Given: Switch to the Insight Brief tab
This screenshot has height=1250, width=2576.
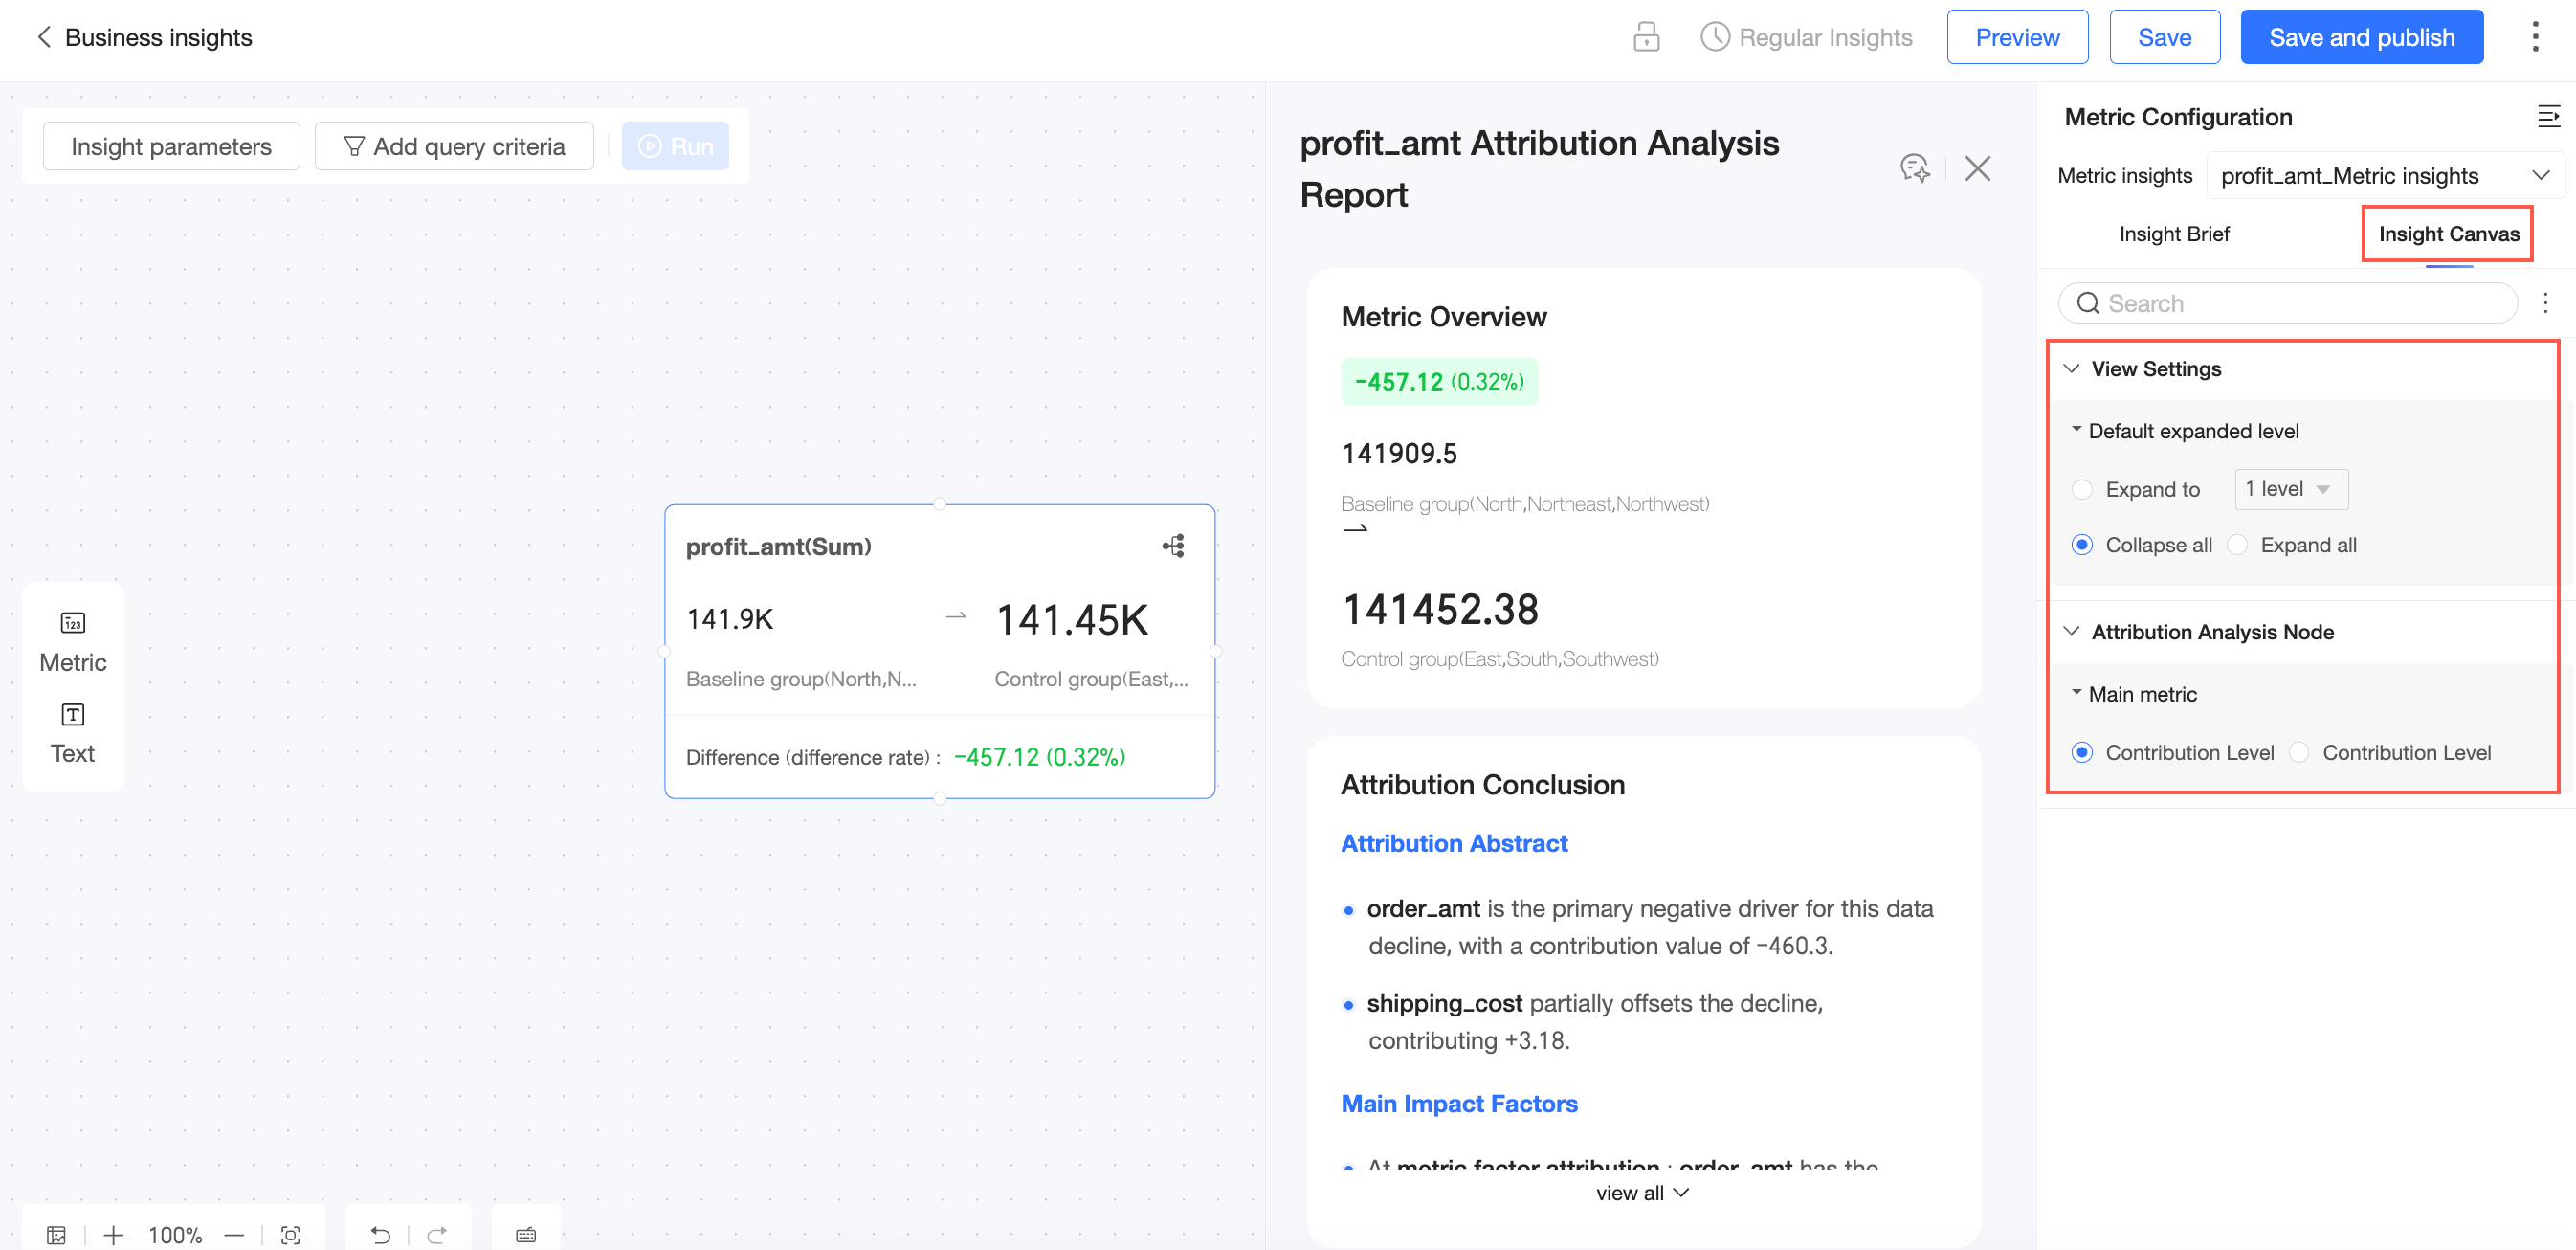Looking at the screenshot, I should [2174, 234].
